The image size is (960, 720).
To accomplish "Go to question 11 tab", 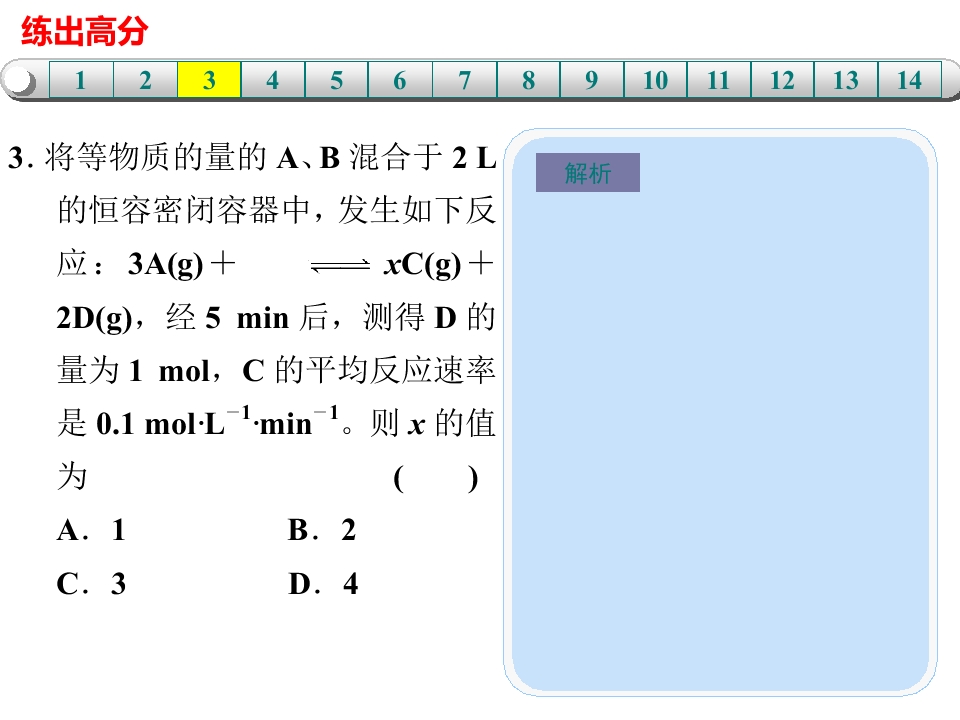I will pos(719,80).
